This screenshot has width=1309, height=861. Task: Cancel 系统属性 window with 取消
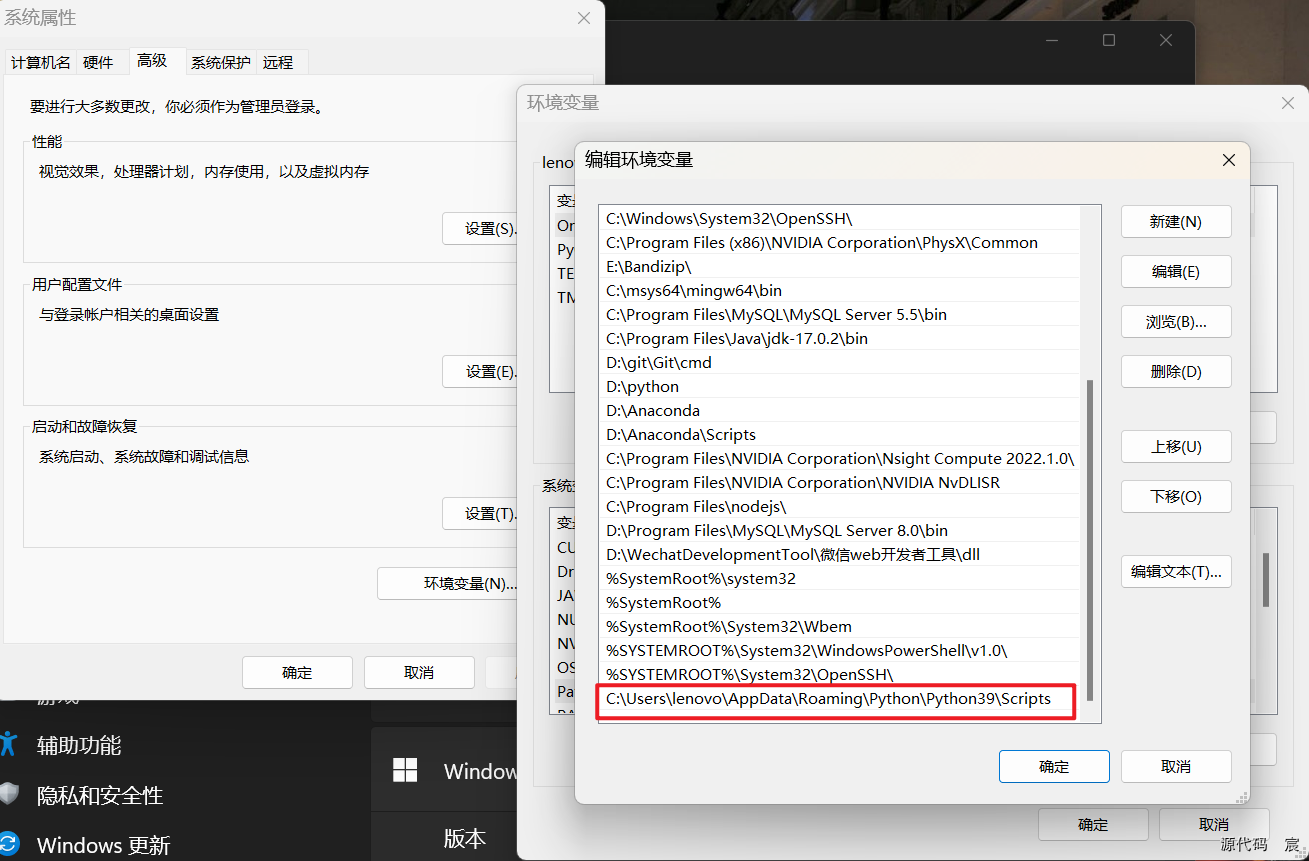[419, 672]
